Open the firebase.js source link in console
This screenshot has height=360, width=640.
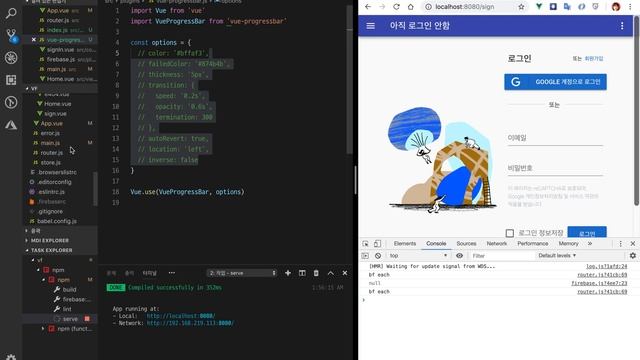(x=599, y=283)
